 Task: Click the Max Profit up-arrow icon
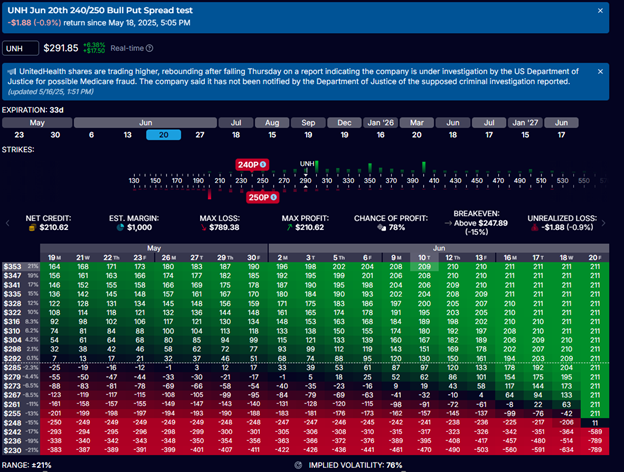pos(289,228)
